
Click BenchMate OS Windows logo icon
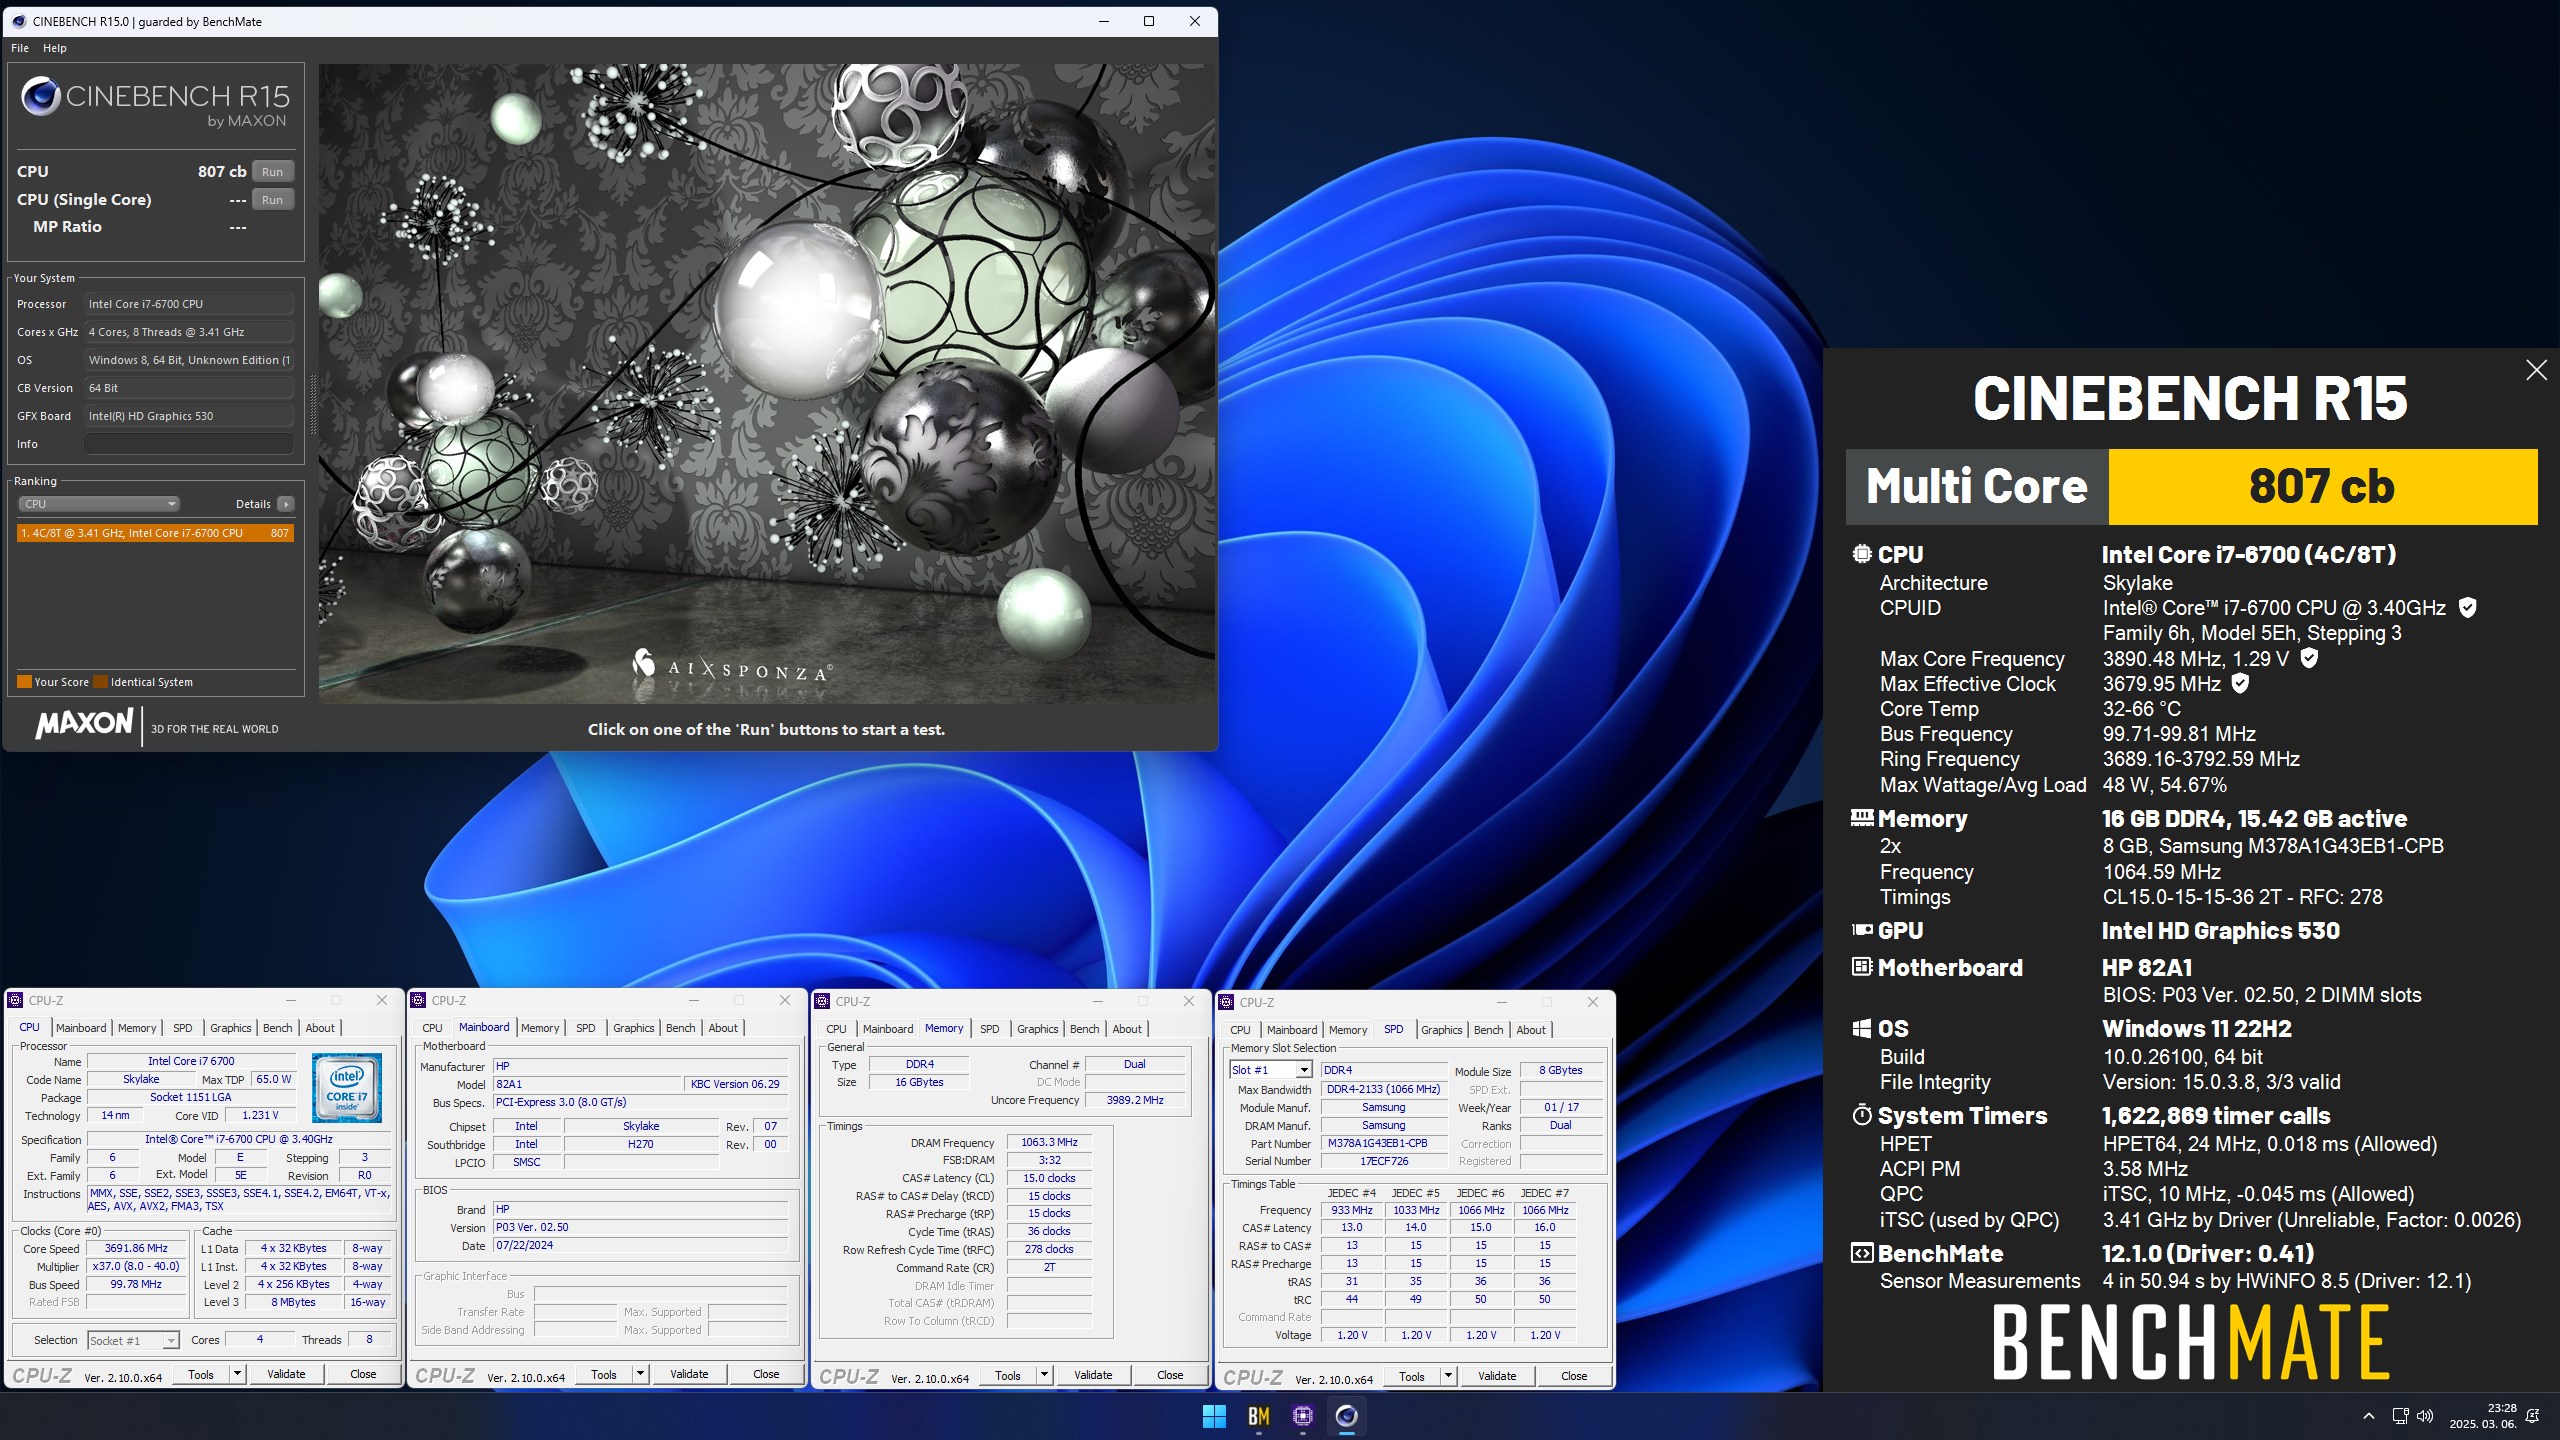point(1861,1029)
